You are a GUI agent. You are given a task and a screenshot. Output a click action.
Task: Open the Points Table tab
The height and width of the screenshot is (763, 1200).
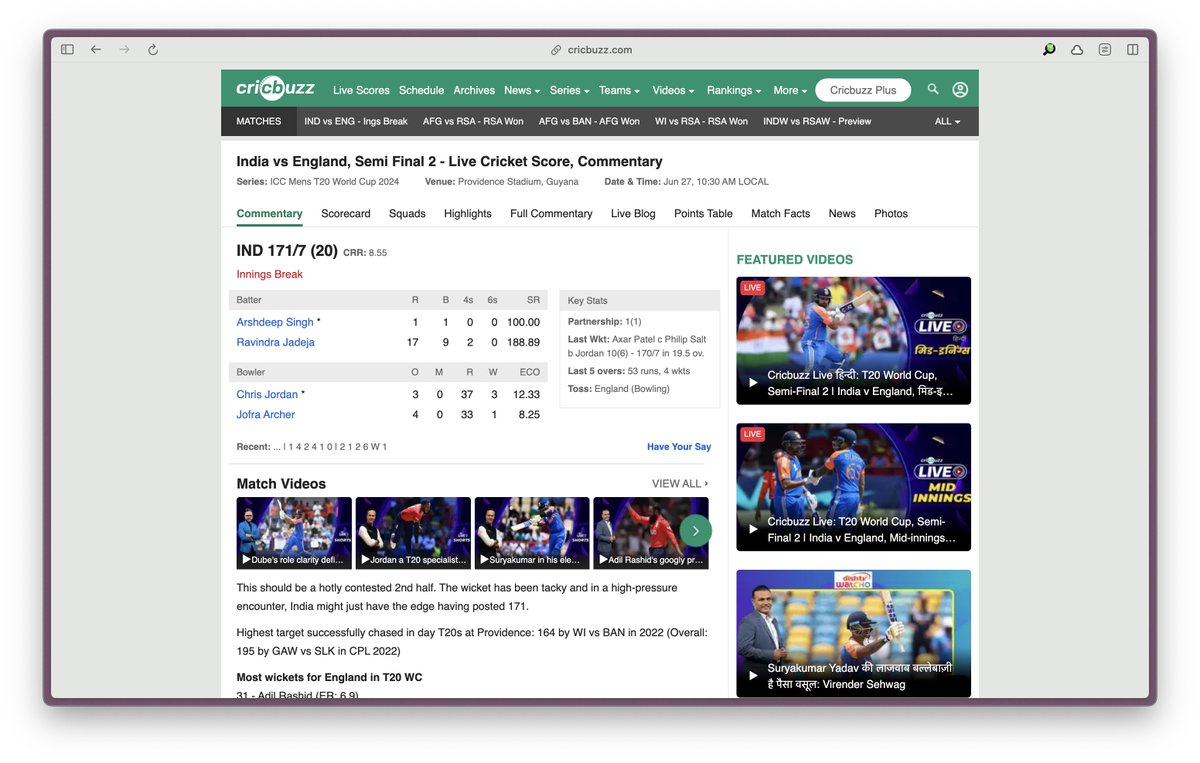pyautogui.click(x=703, y=213)
